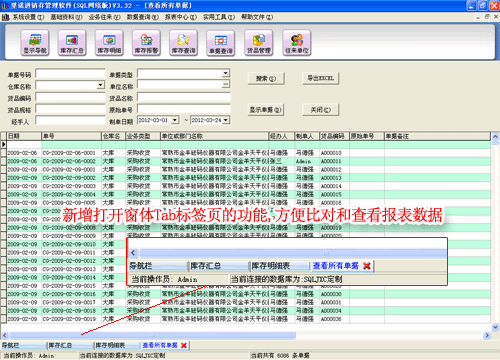Open 货品管理 toolbar icon
This screenshot has width=500, height=360.
[259, 42]
